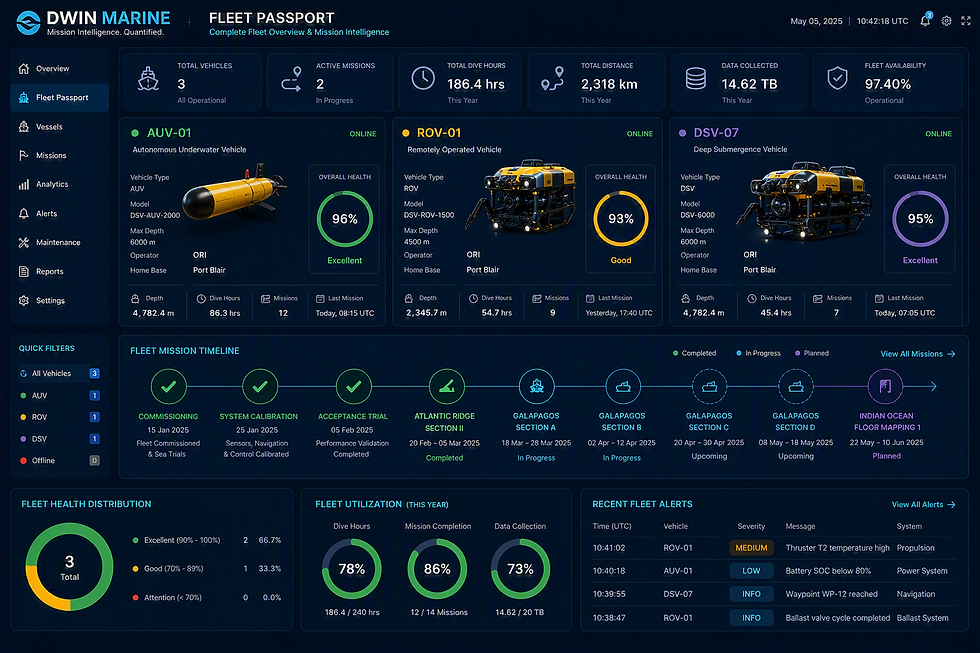
Task: Click the Total Dive Hours clock icon
Action: pos(423,78)
